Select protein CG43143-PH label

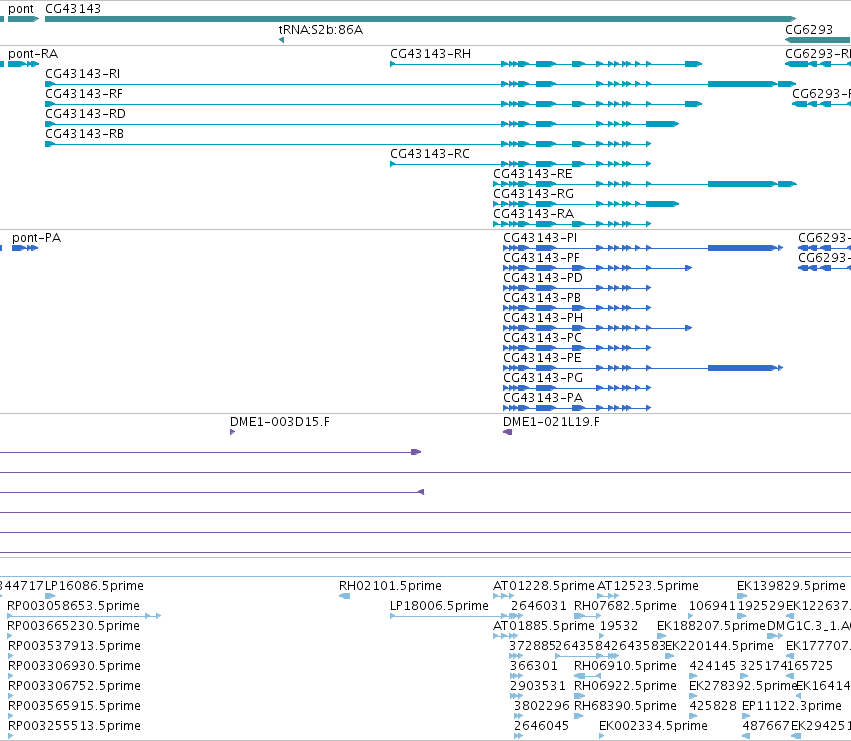pyautogui.click(x=543, y=318)
